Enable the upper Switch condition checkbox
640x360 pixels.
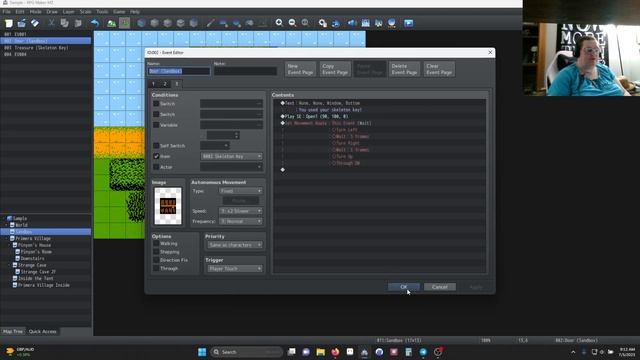click(156, 104)
